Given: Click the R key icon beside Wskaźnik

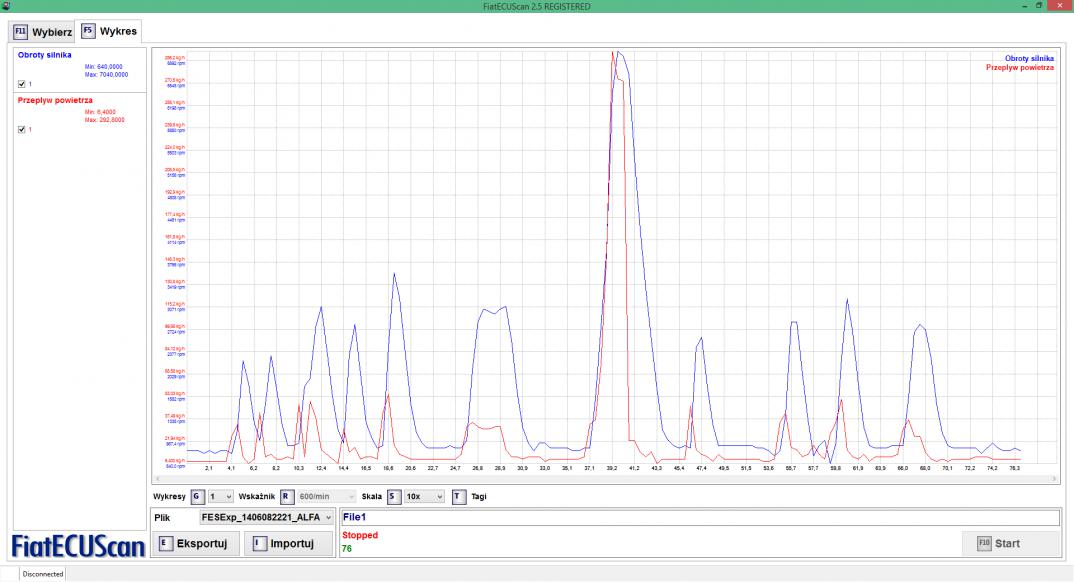Looking at the screenshot, I should (285, 496).
